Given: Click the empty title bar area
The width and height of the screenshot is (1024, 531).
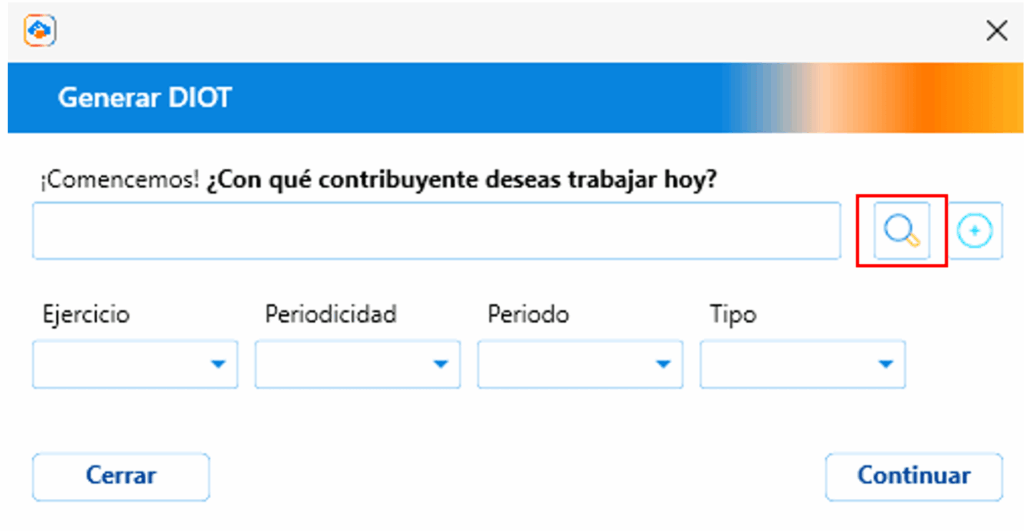Looking at the screenshot, I should point(500,31).
